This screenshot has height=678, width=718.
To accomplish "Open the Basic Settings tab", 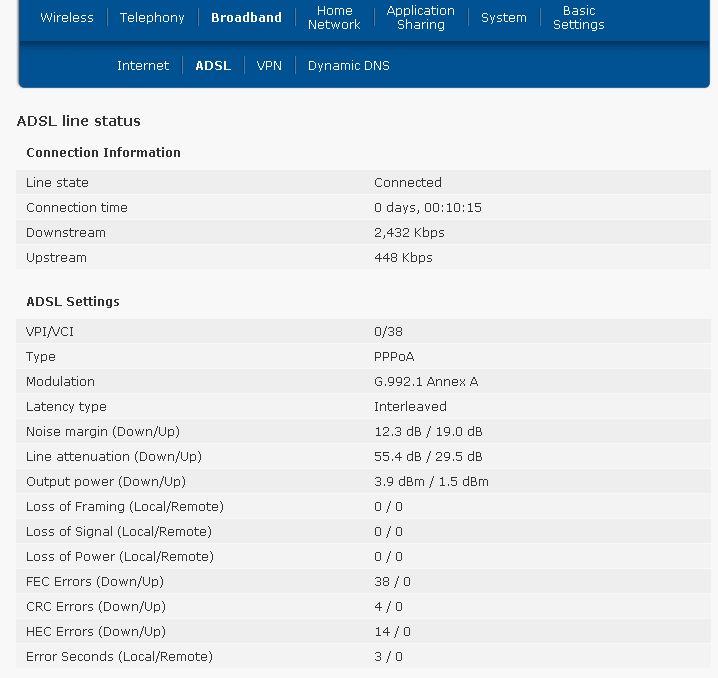I will point(578,18).
